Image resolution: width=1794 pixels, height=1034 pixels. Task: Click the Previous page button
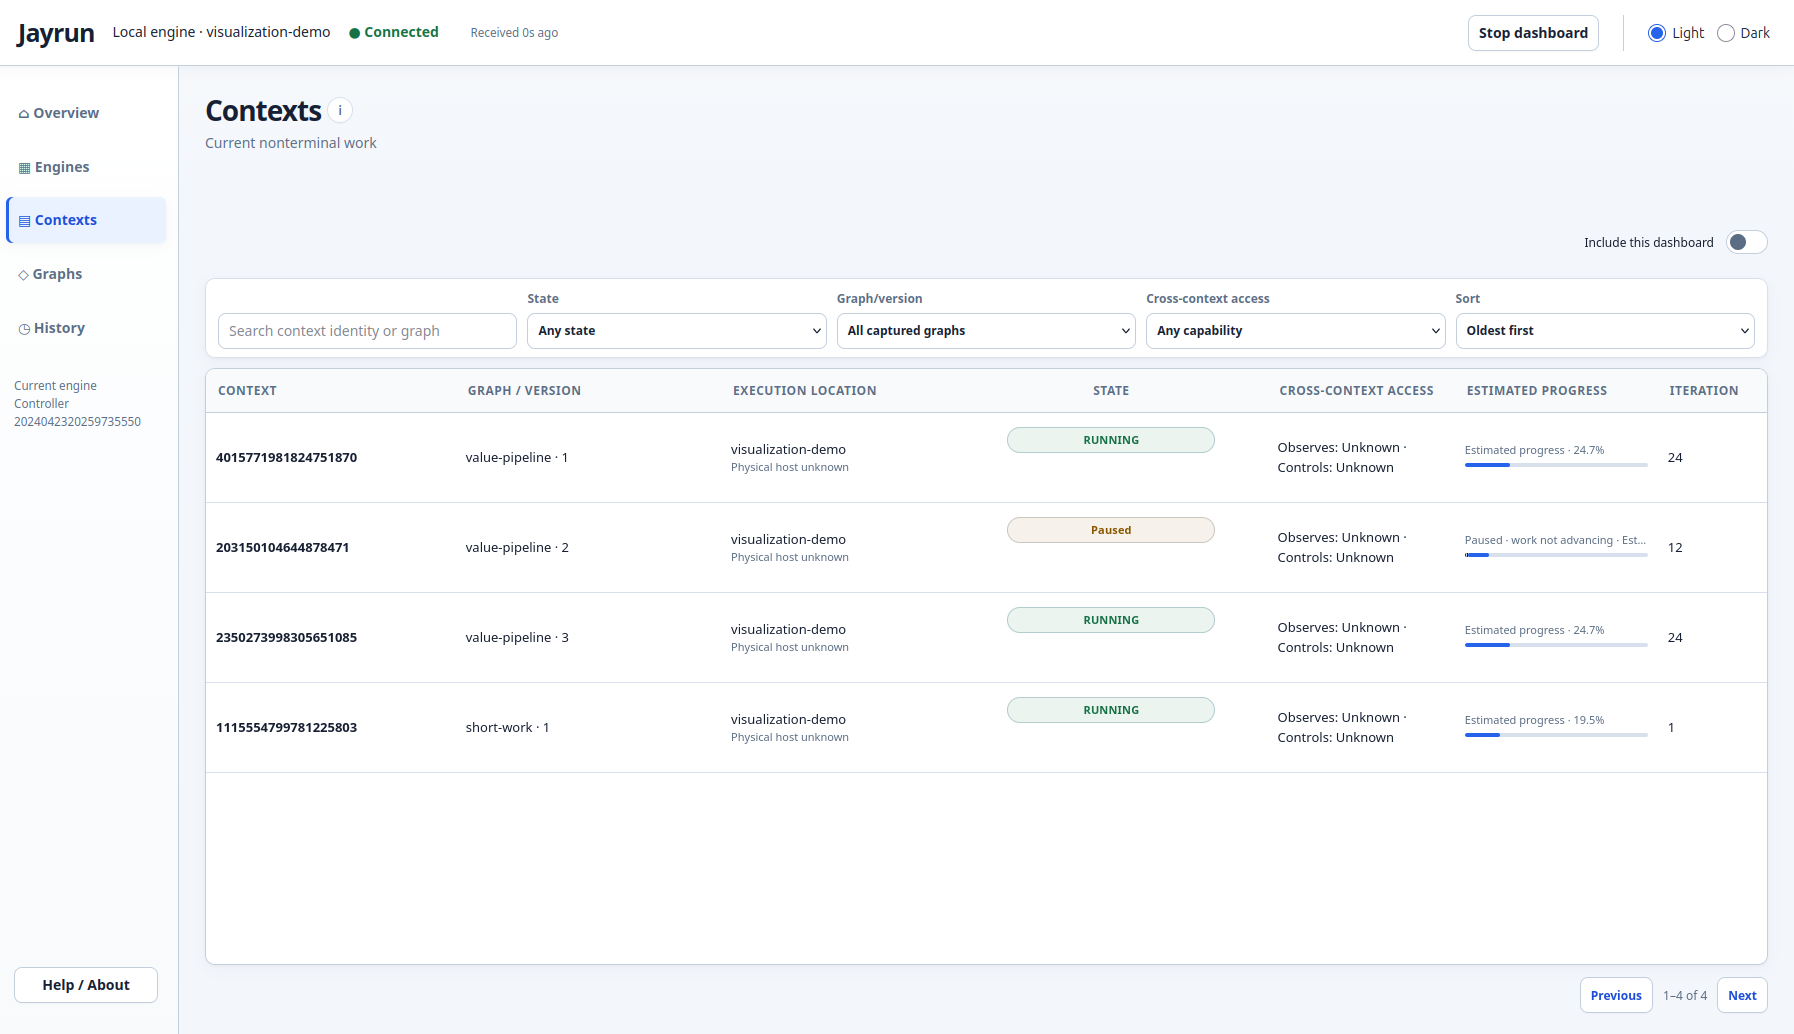pos(1616,995)
